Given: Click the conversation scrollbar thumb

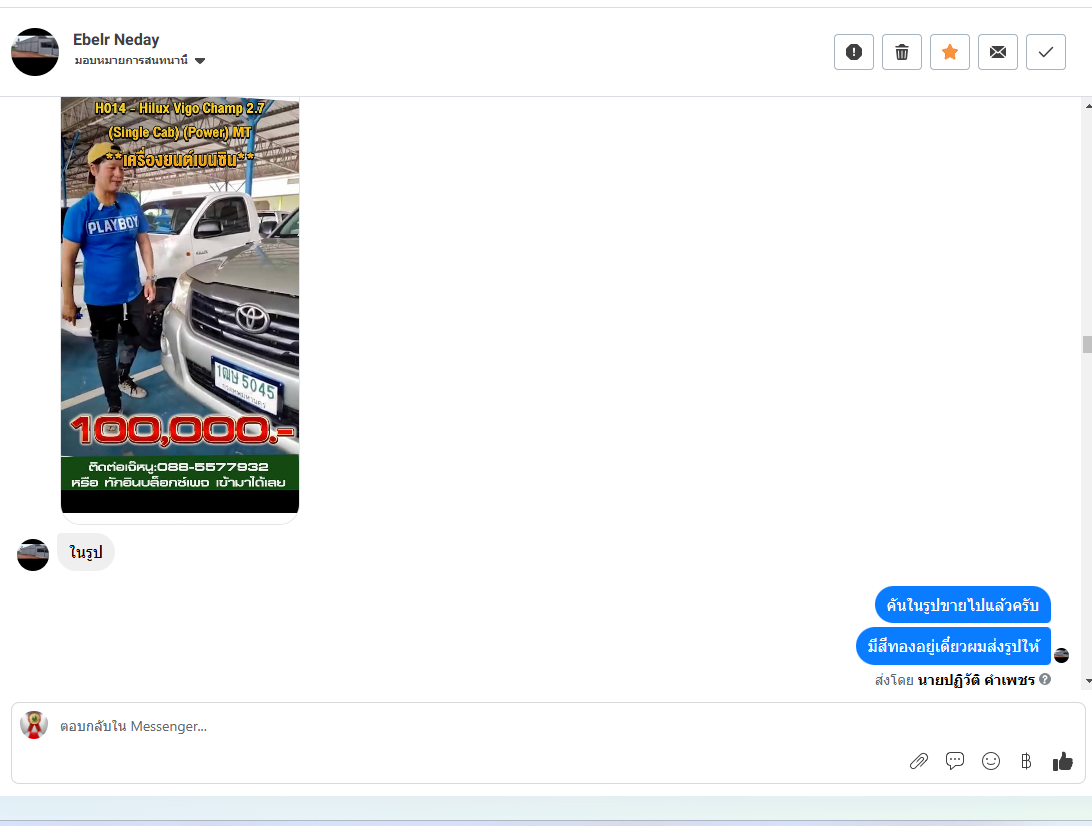Looking at the screenshot, I should 1087,344.
